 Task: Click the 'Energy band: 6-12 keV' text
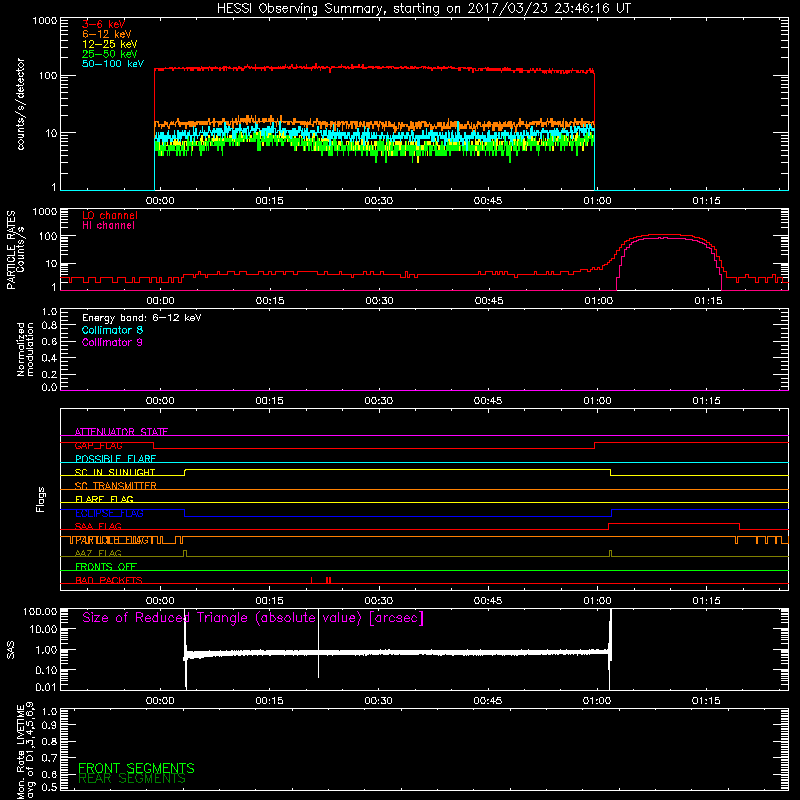point(141,318)
